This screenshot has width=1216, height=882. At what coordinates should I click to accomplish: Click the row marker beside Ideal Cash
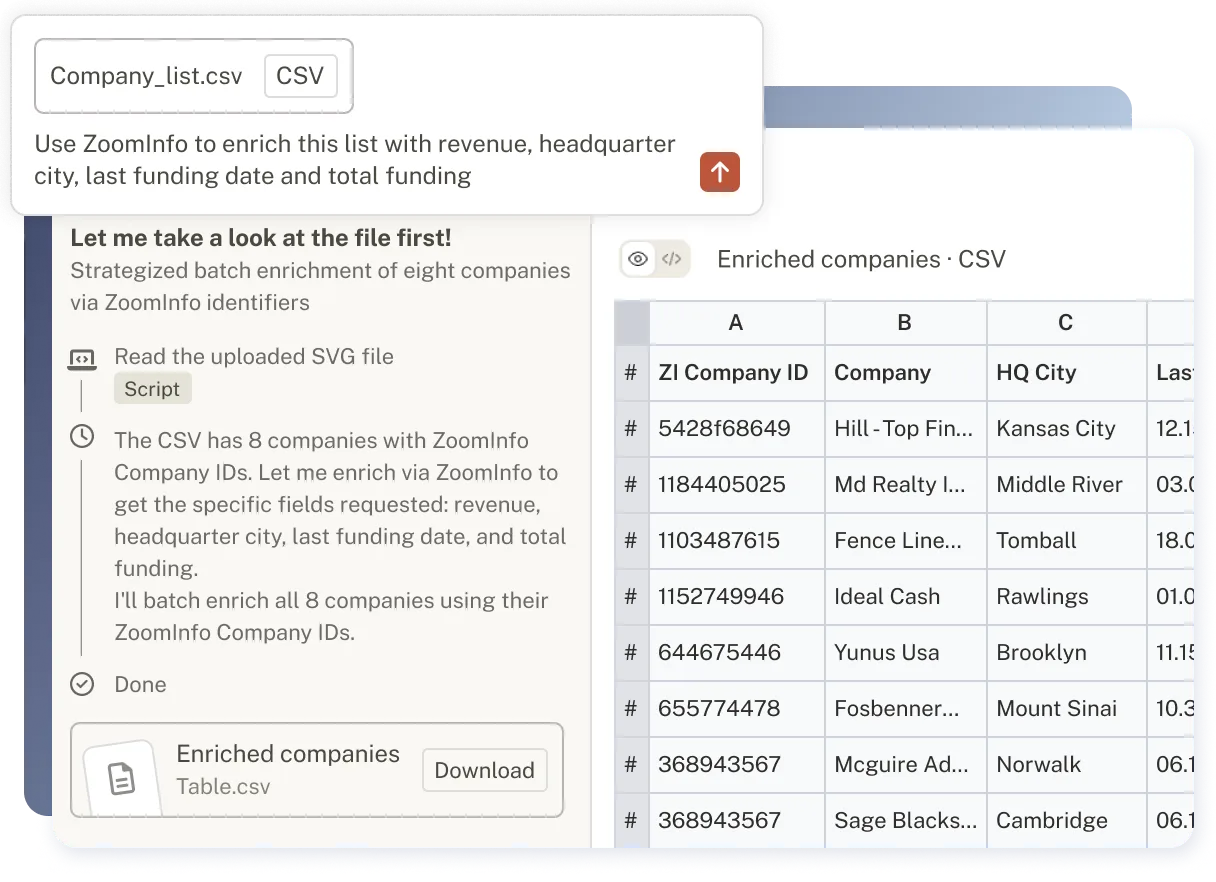click(631, 597)
